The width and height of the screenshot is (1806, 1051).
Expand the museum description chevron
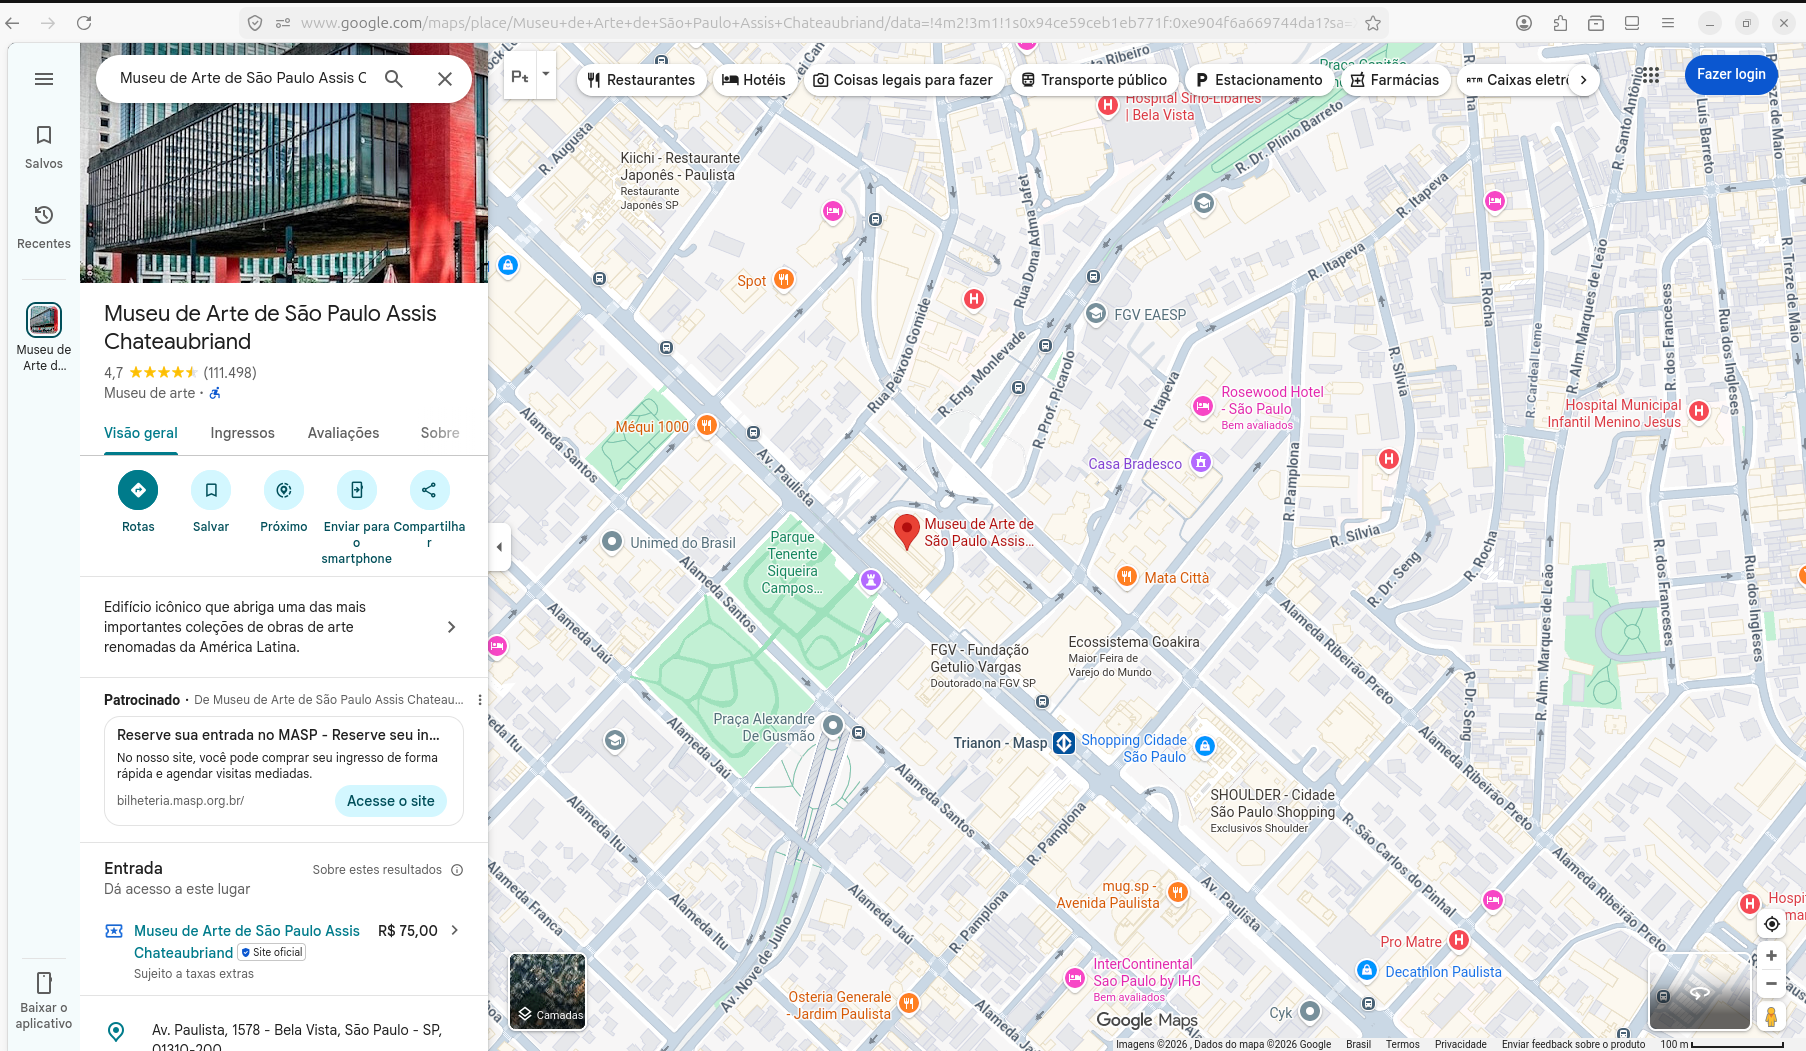(x=451, y=627)
